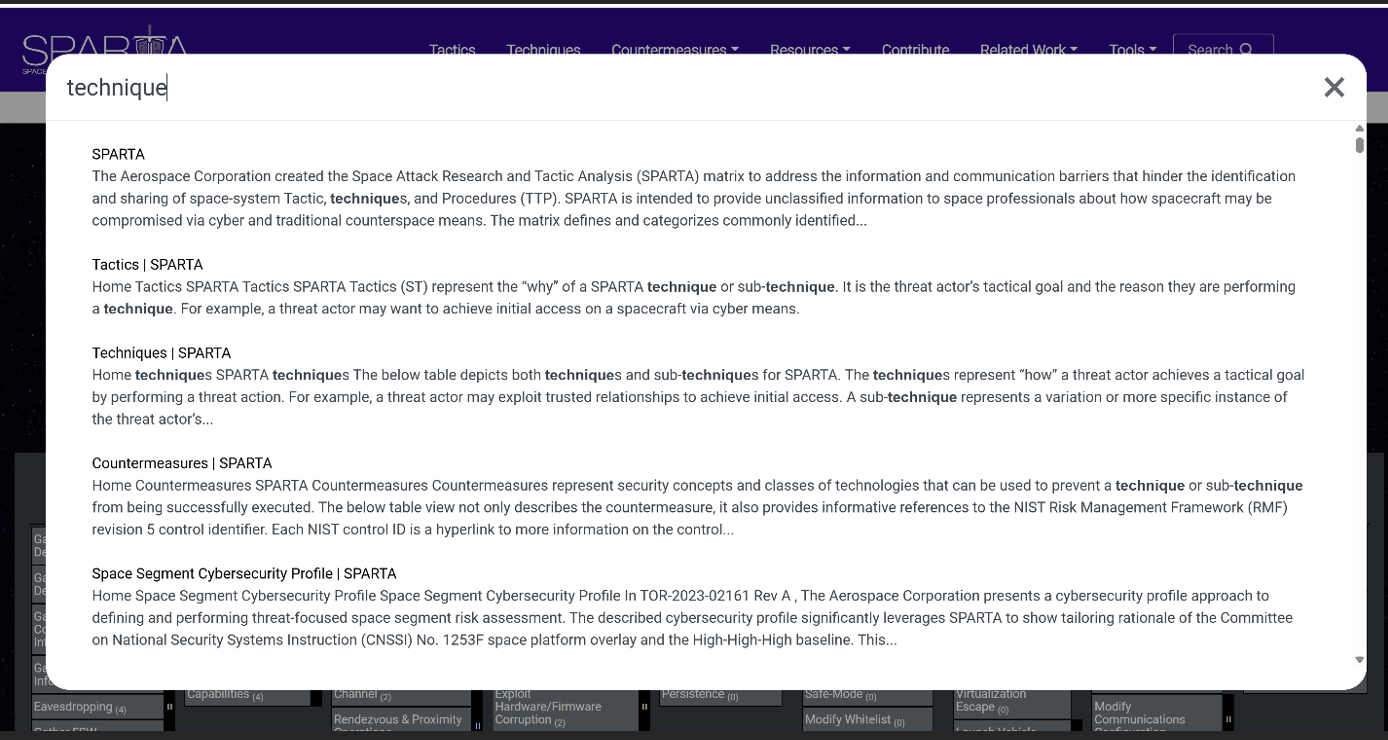Open the 'Techniques | SPARTA' result
The width and height of the screenshot is (1388, 740).
[161, 353]
